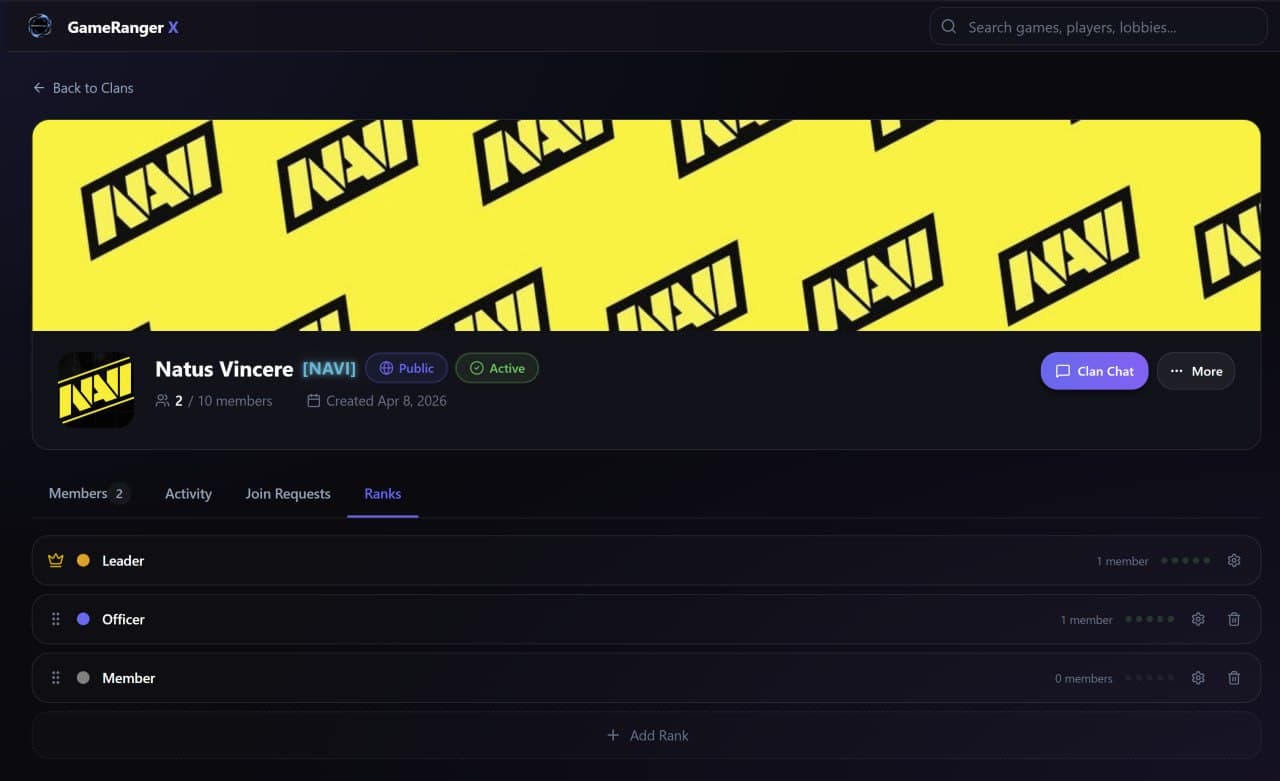Click the '0 members' text in Member row
Image resolution: width=1280 pixels, height=781 pixels.
1083,679
